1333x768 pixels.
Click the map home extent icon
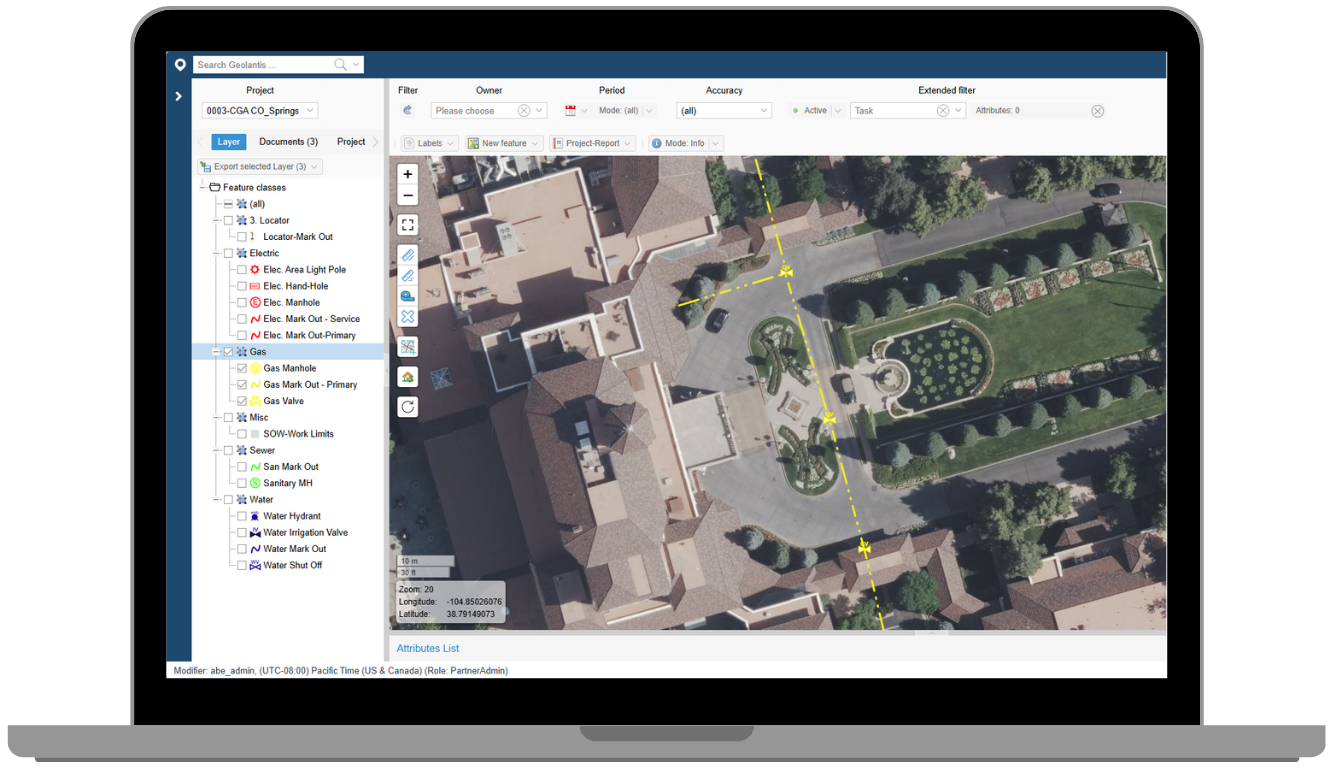[407, 377]
